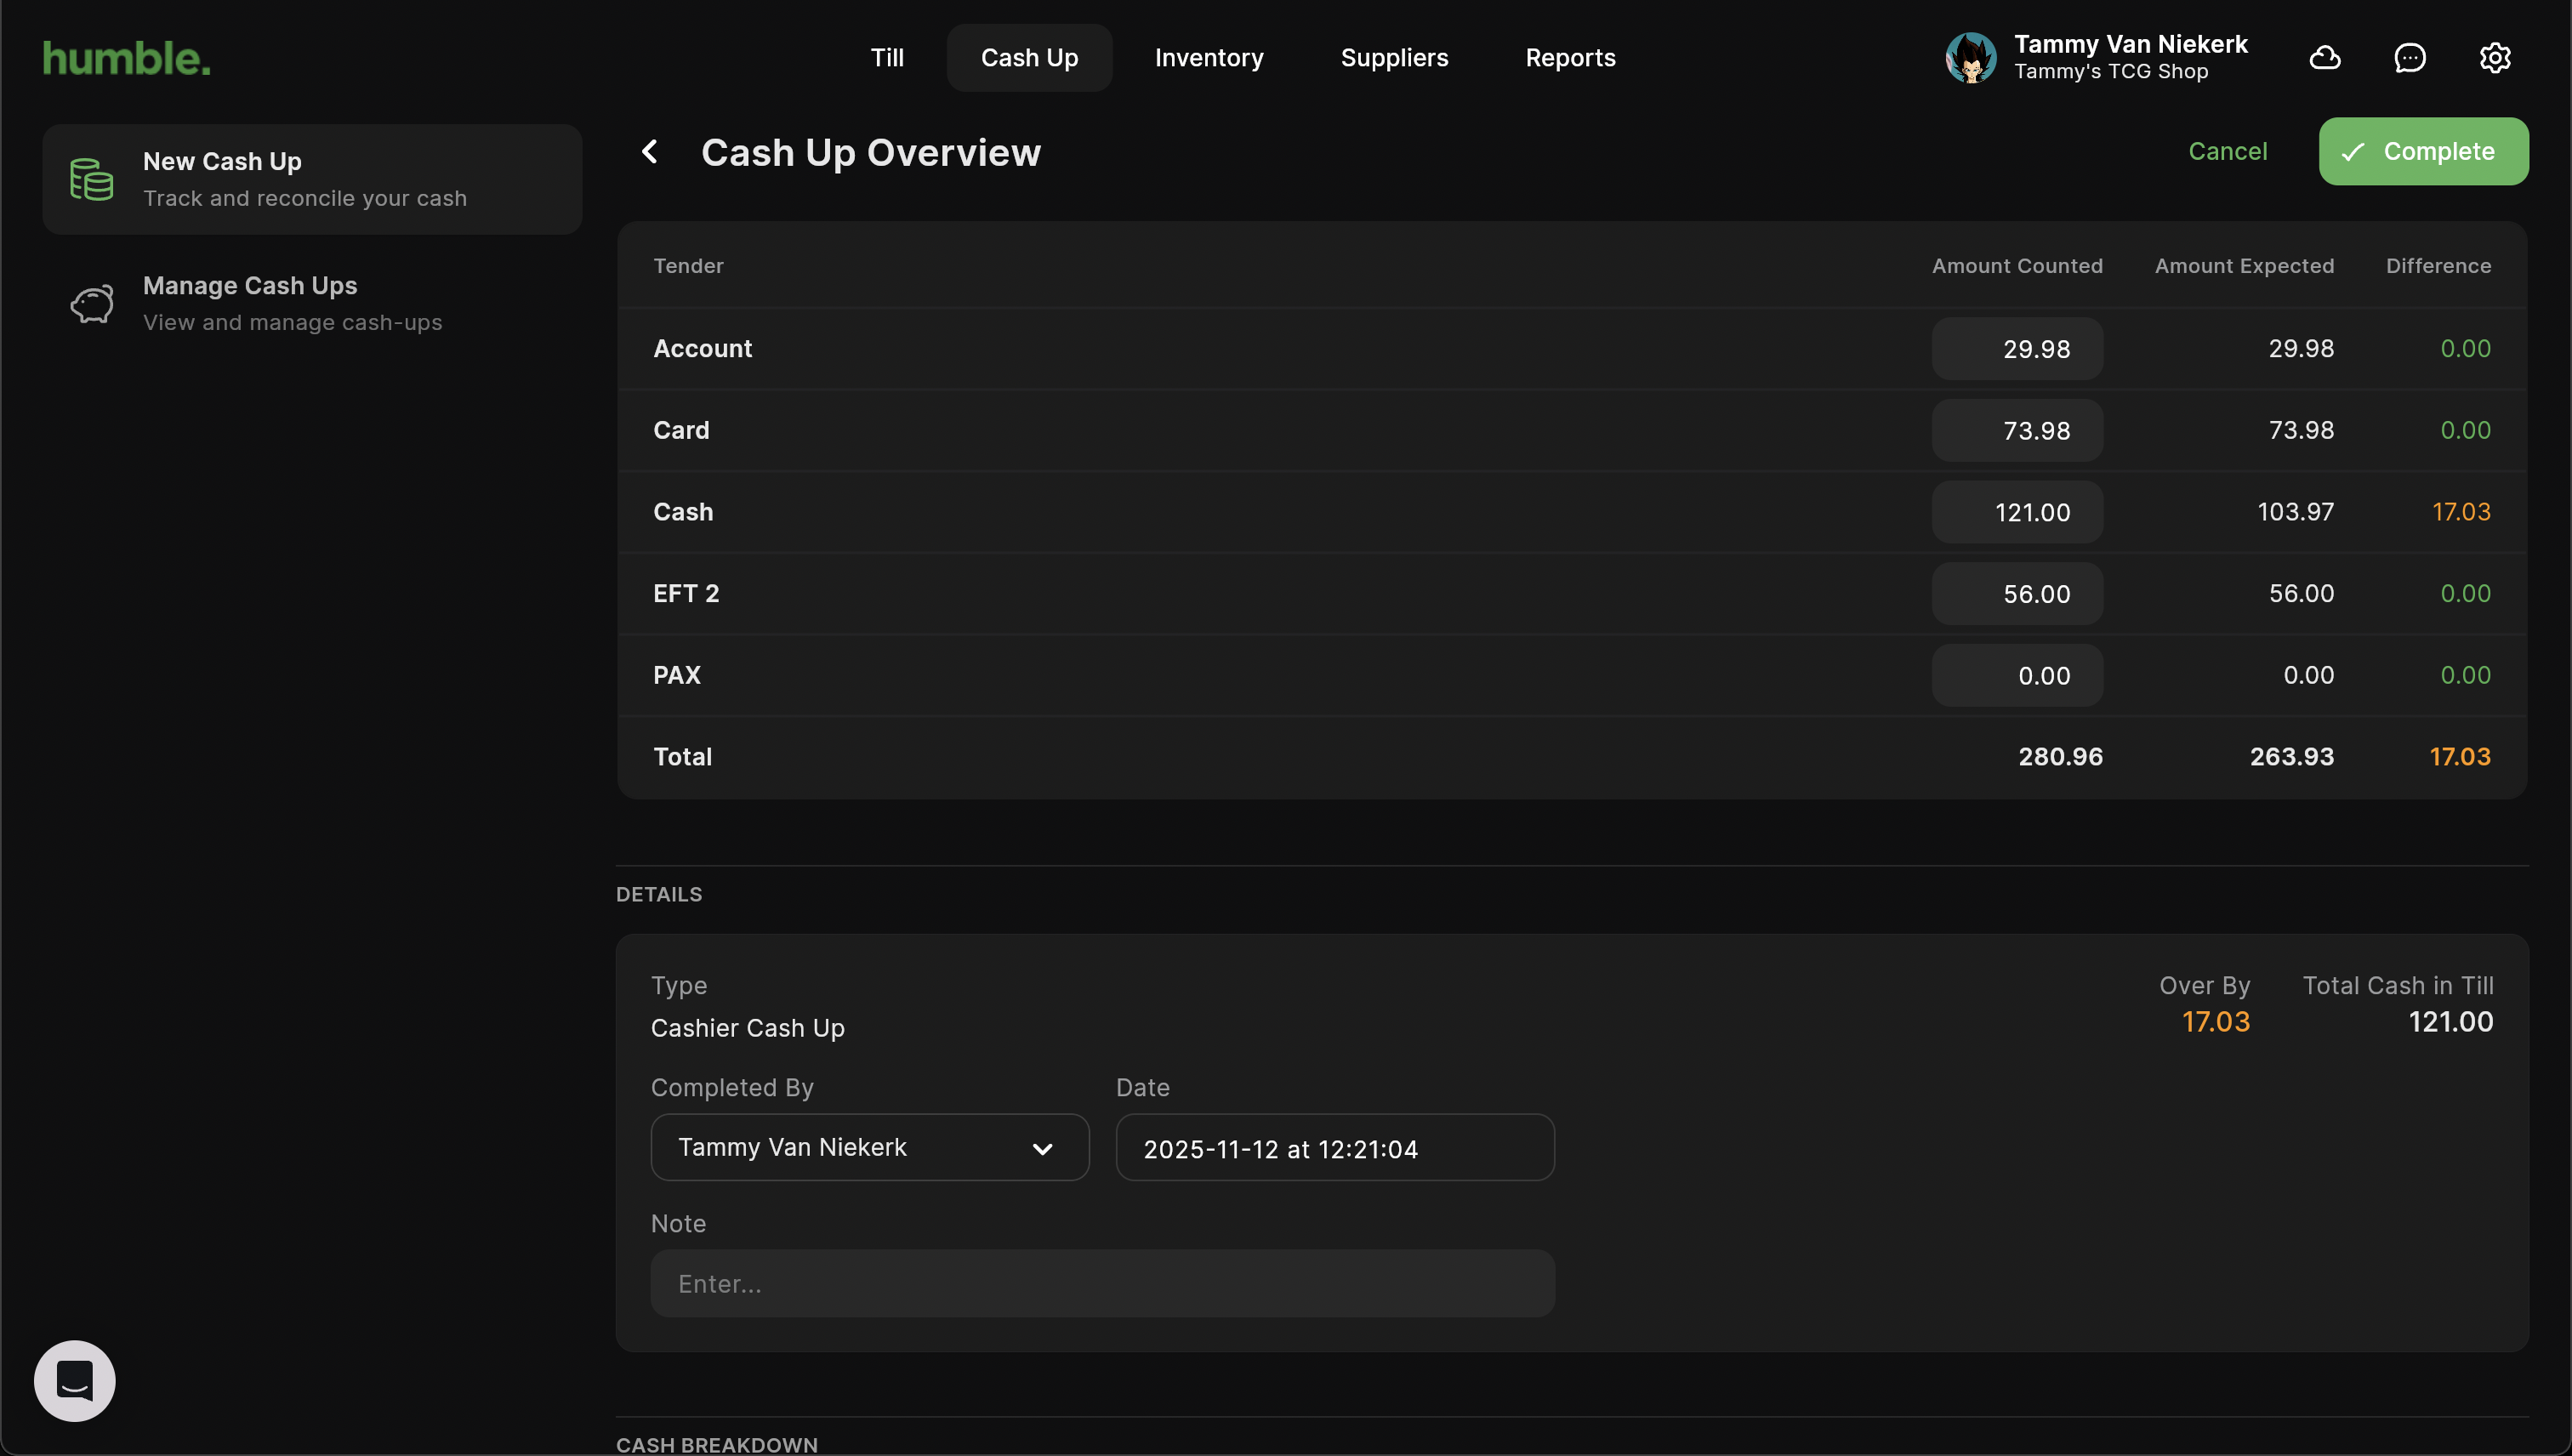Viewport: 2572px width, 1456px height.
Task: Open the settings gear icon
Action: tap(2495, 58)
